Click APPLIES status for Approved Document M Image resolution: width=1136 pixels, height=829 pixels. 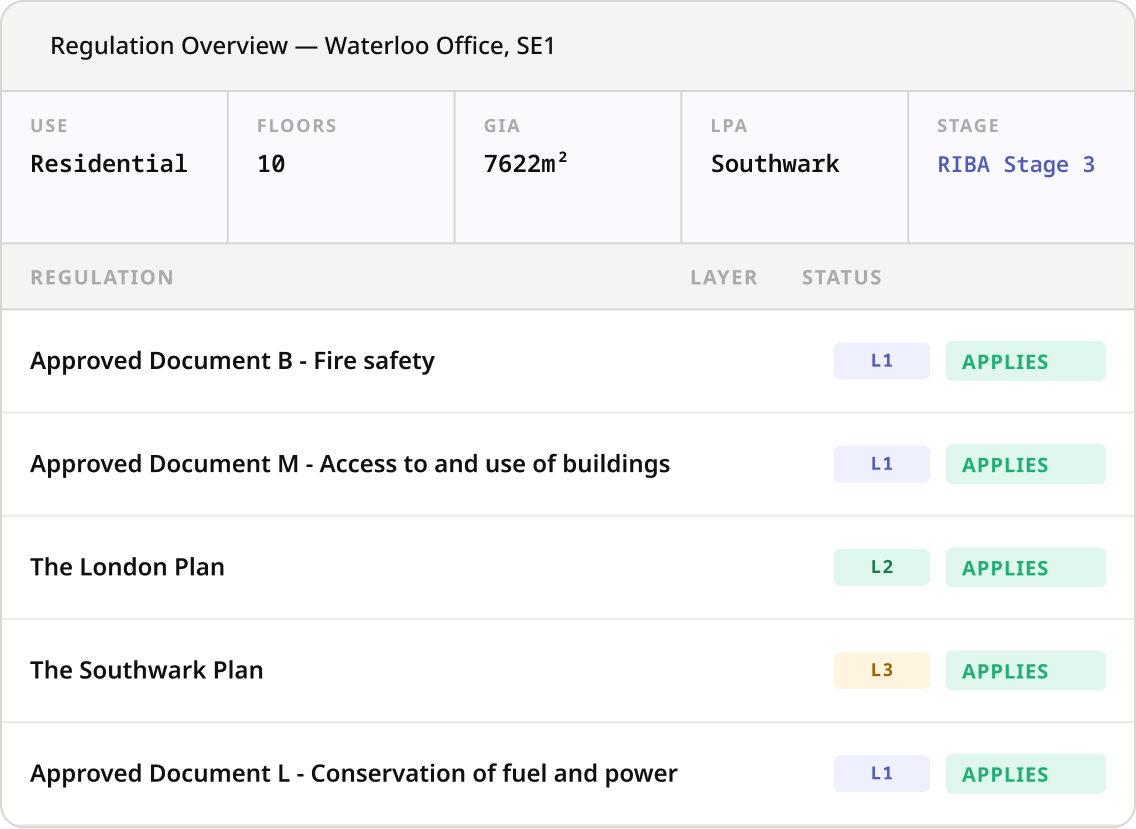(x=1026, y=465)
